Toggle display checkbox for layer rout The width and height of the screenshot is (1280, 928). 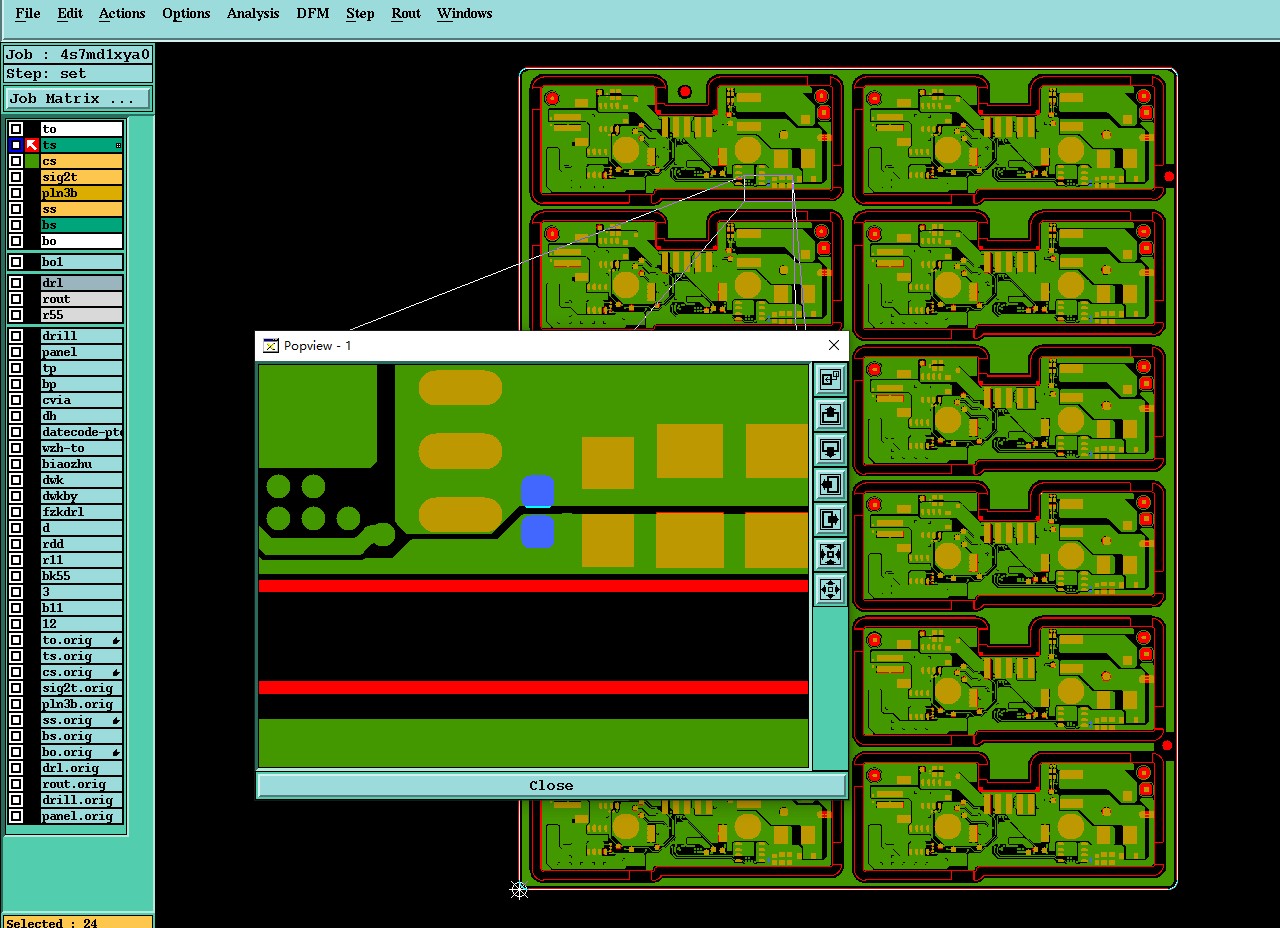tap(16, 299)
